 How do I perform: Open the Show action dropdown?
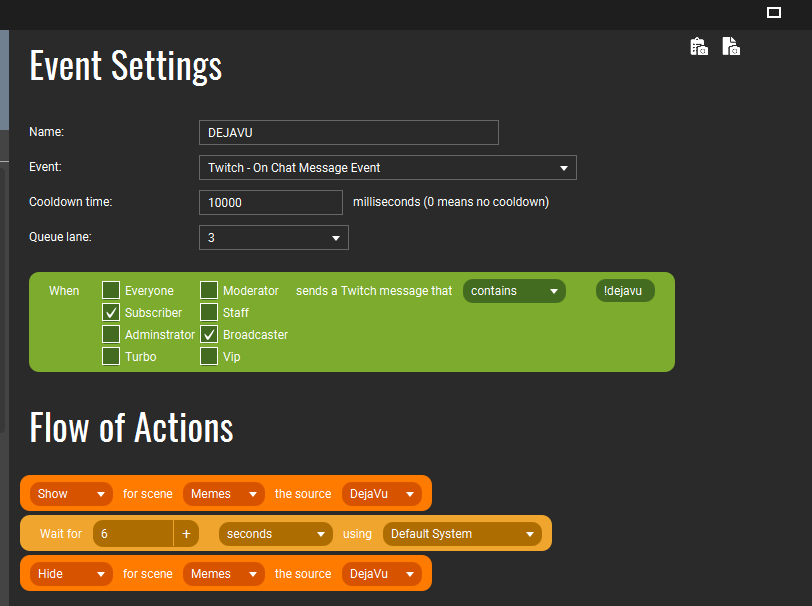point(72,494)
